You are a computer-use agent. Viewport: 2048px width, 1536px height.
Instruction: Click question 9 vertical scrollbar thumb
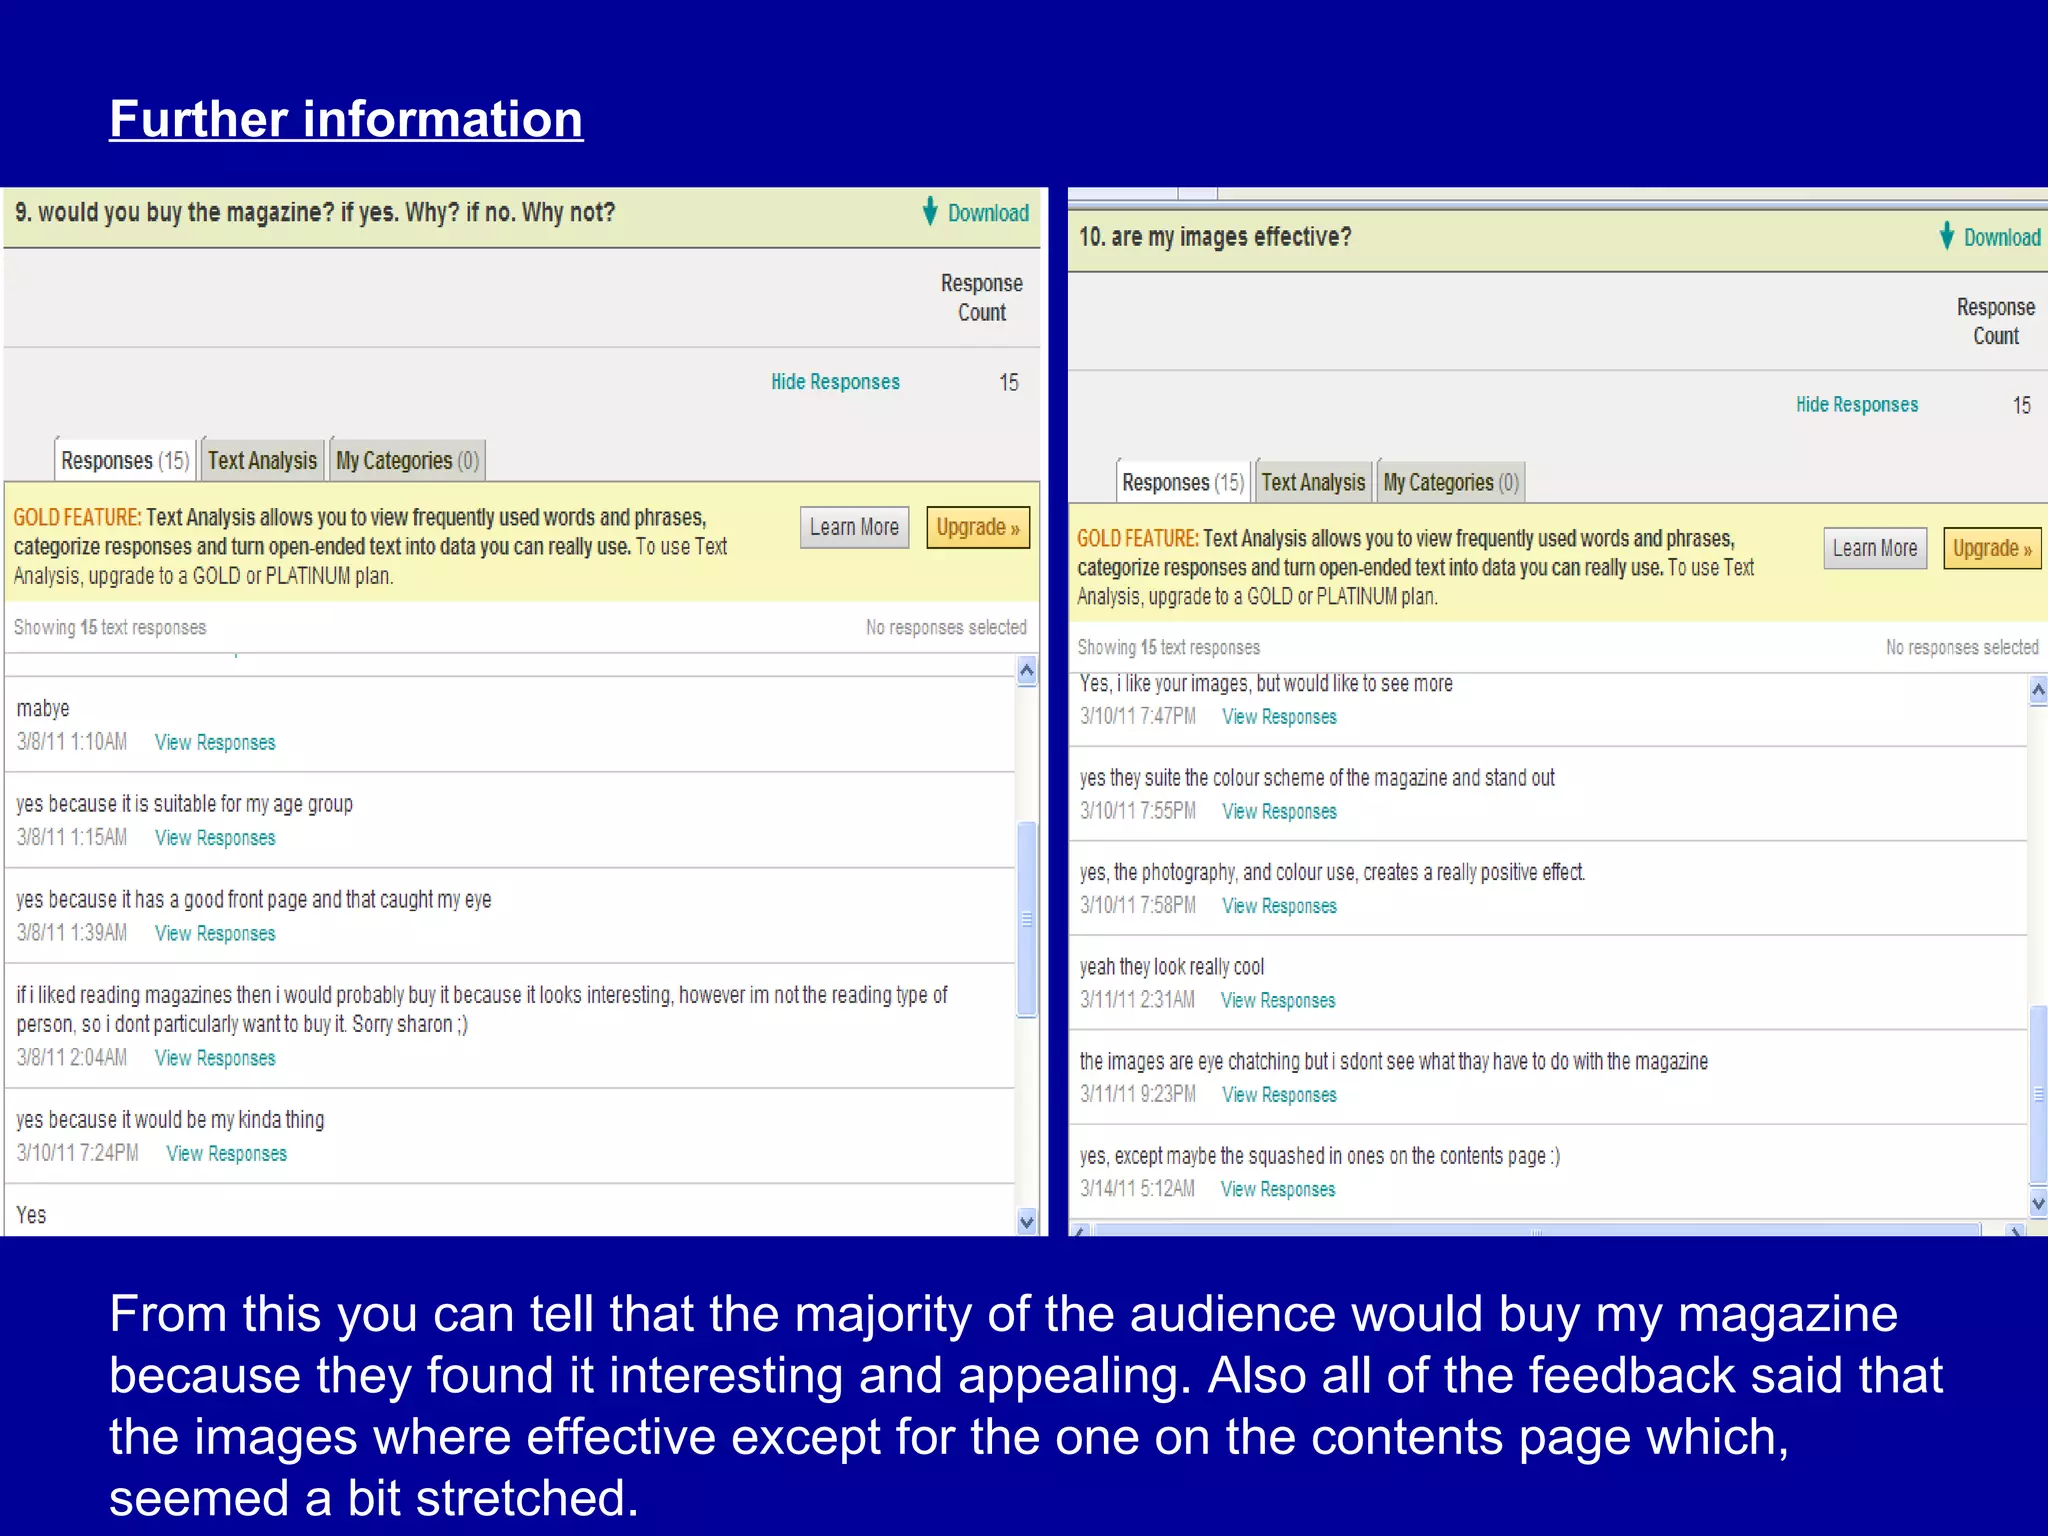1026,918
